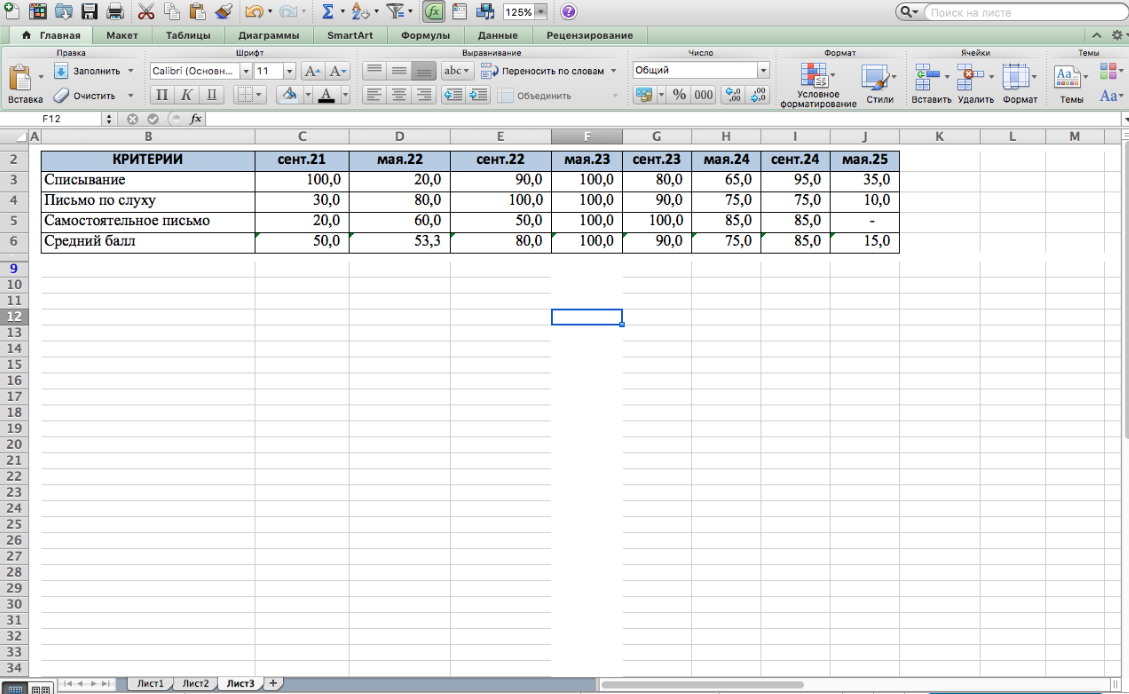Toggle italic formatting (К button)
The image size is (1129, 694).
[186, 95]
